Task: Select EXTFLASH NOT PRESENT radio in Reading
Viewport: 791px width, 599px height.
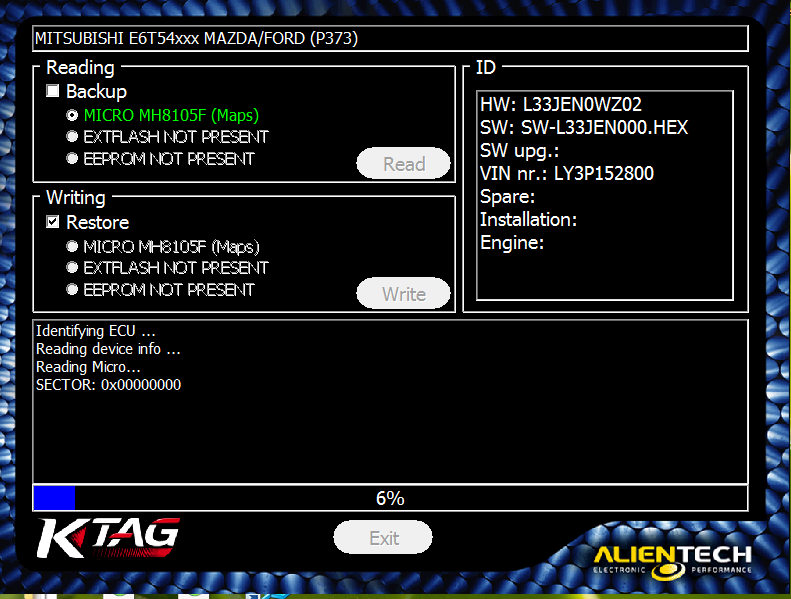Action: (x=72, y=136)
